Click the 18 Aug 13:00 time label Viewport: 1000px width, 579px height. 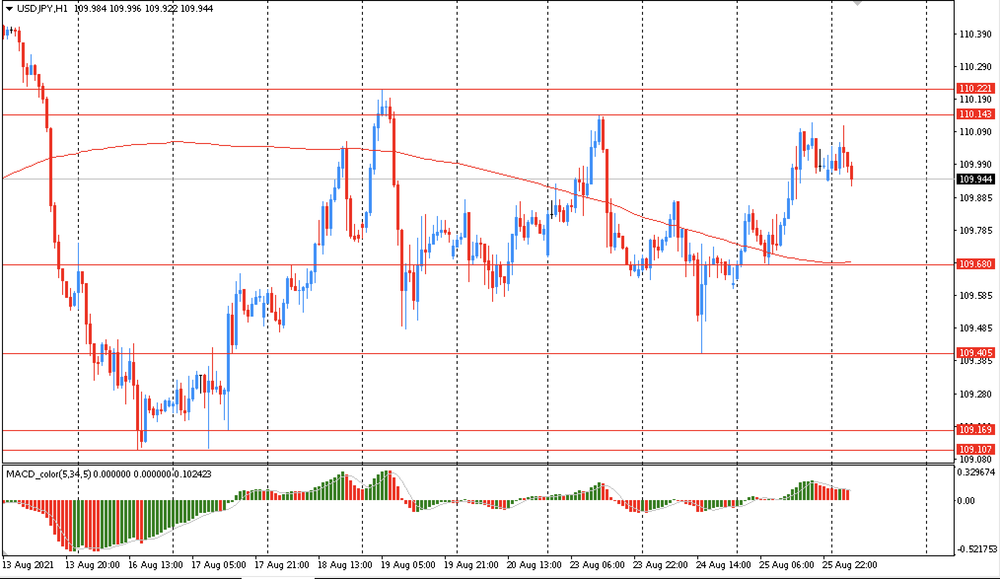coord(344,565)
